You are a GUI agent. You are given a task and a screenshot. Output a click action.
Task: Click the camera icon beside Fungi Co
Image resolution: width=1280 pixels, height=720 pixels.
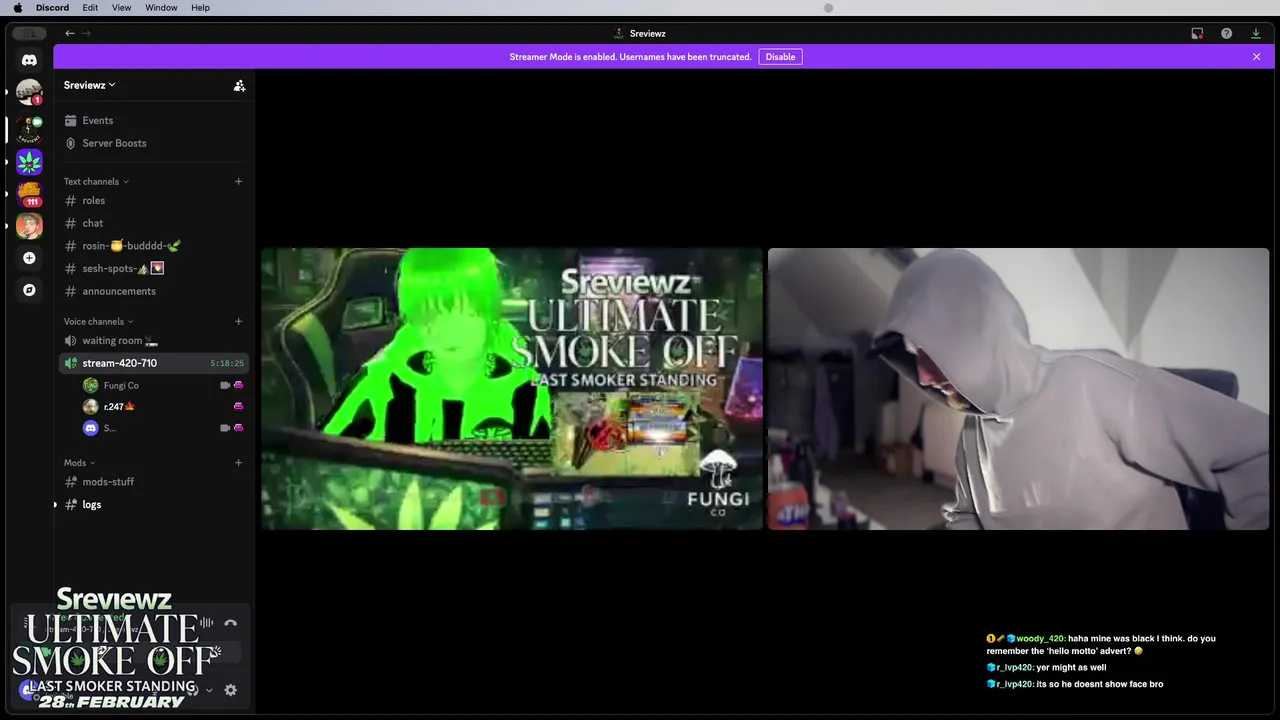coord(225,385)
